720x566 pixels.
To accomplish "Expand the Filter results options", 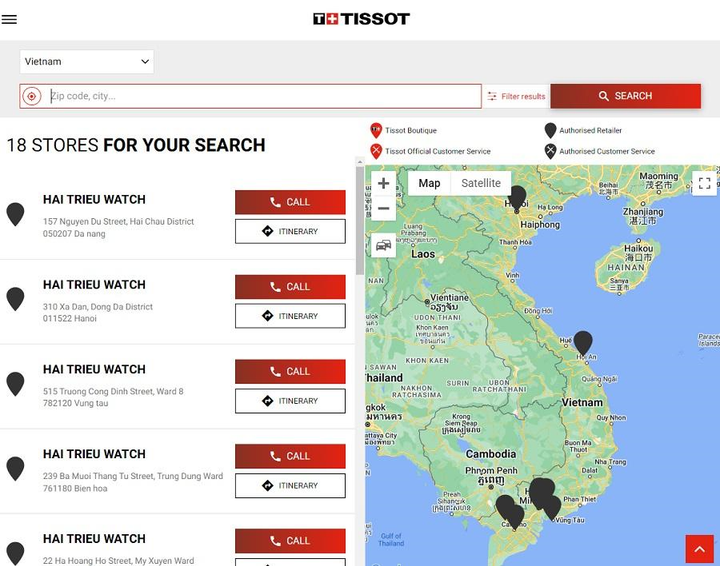I will 516,97.
